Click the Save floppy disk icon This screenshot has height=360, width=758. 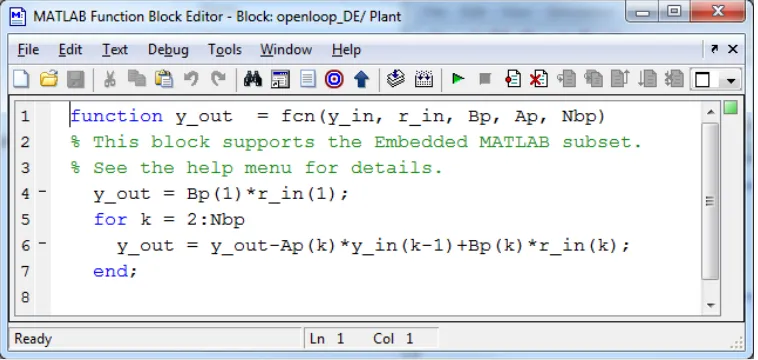click(75, 79)
